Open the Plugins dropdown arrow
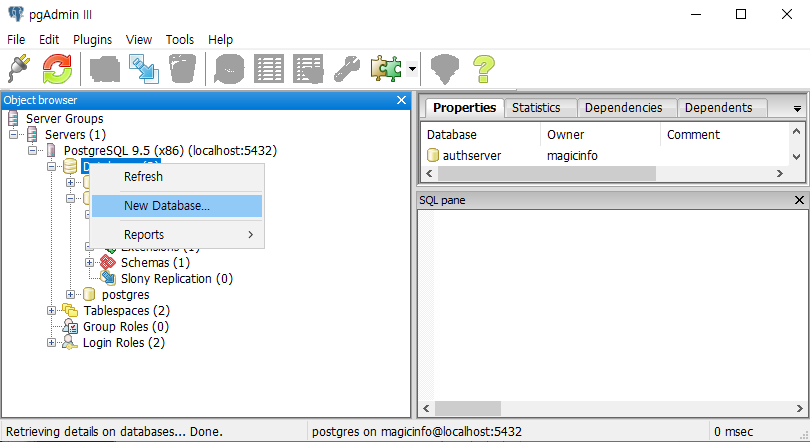Image resolution: width=810 pixels, height=442 pixels. pyautogui.click(x=412, y=69)
